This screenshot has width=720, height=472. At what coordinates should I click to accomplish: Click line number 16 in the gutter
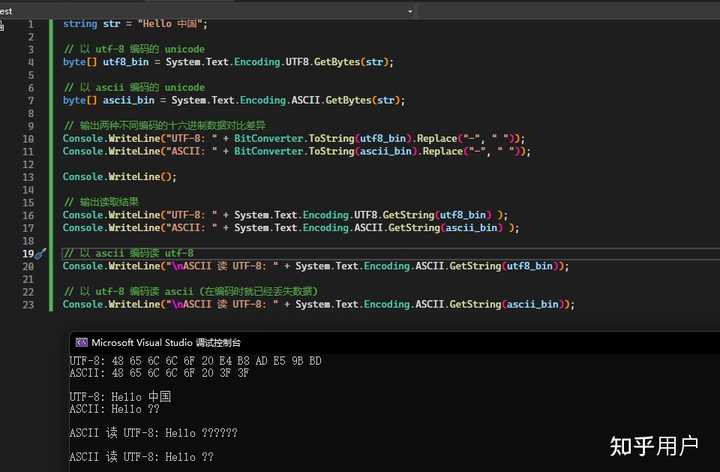pyautogui.click(x=28, y=215)
